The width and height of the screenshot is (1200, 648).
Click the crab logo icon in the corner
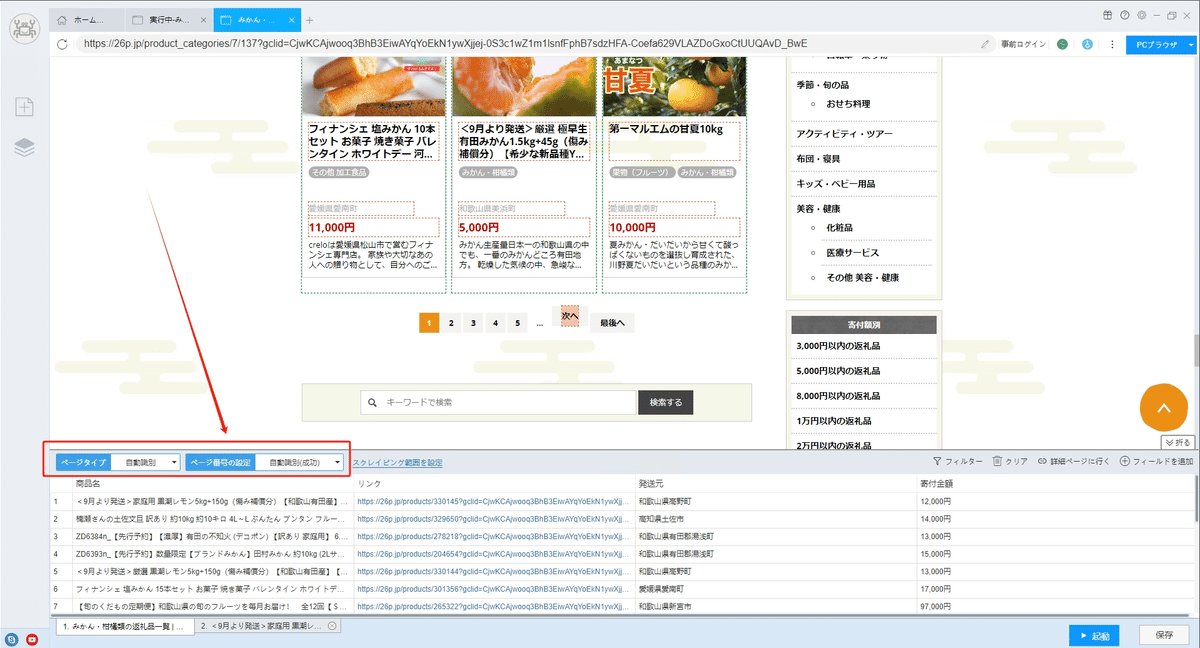[23, 30]
